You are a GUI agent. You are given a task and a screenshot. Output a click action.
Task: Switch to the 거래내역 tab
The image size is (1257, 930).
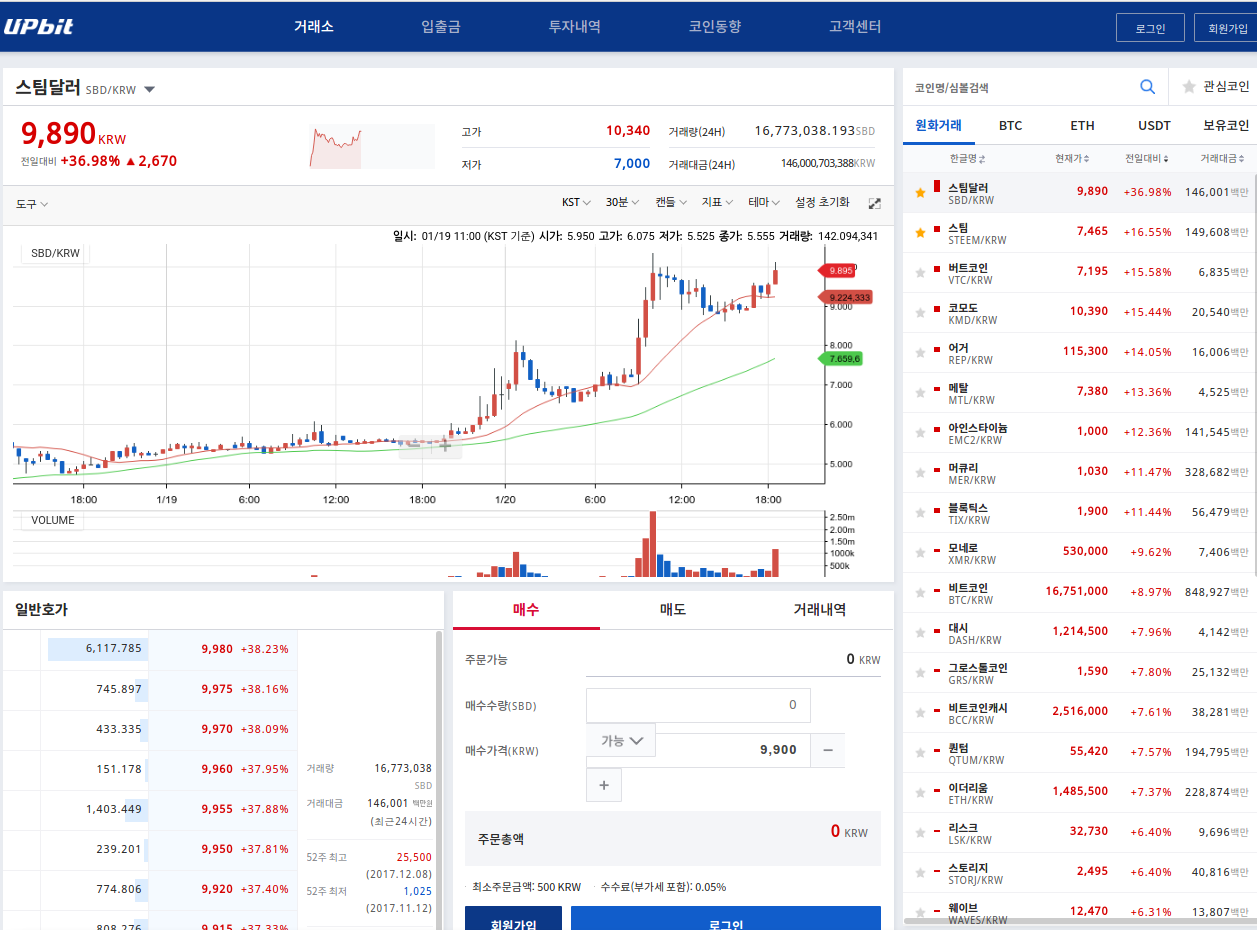(x=819, y=610)
